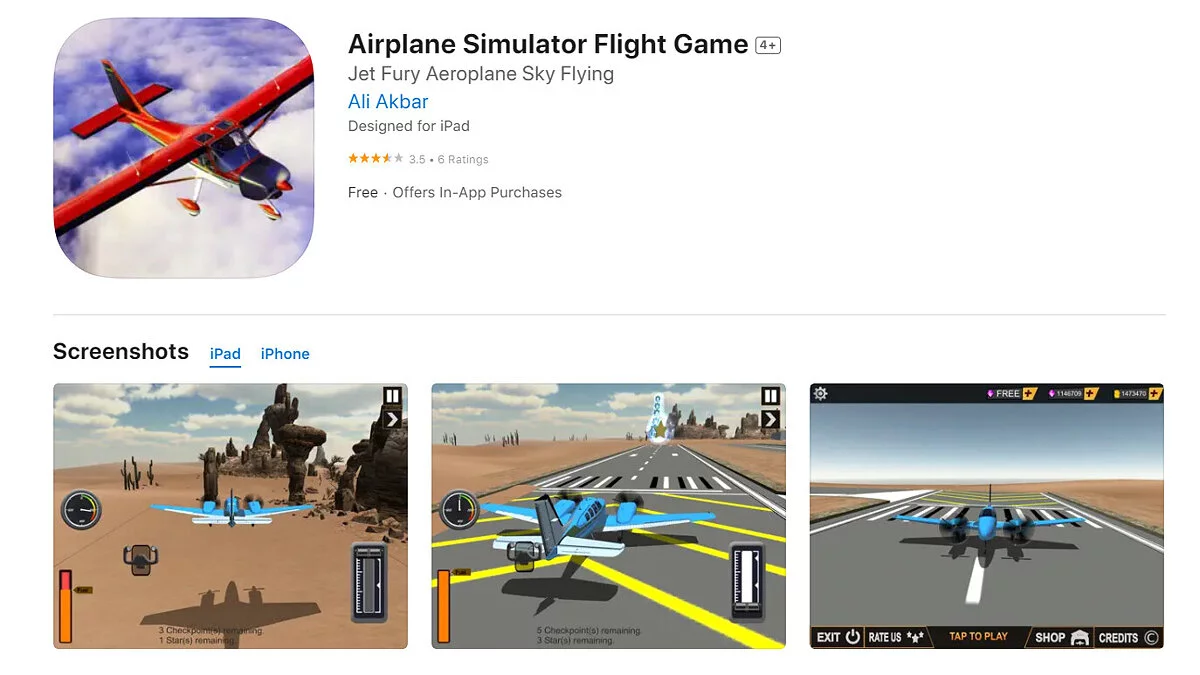Click the CREDITS copyright icon
The height and width of the screenshot is (675, 1200).
(x=1151, y=637)
